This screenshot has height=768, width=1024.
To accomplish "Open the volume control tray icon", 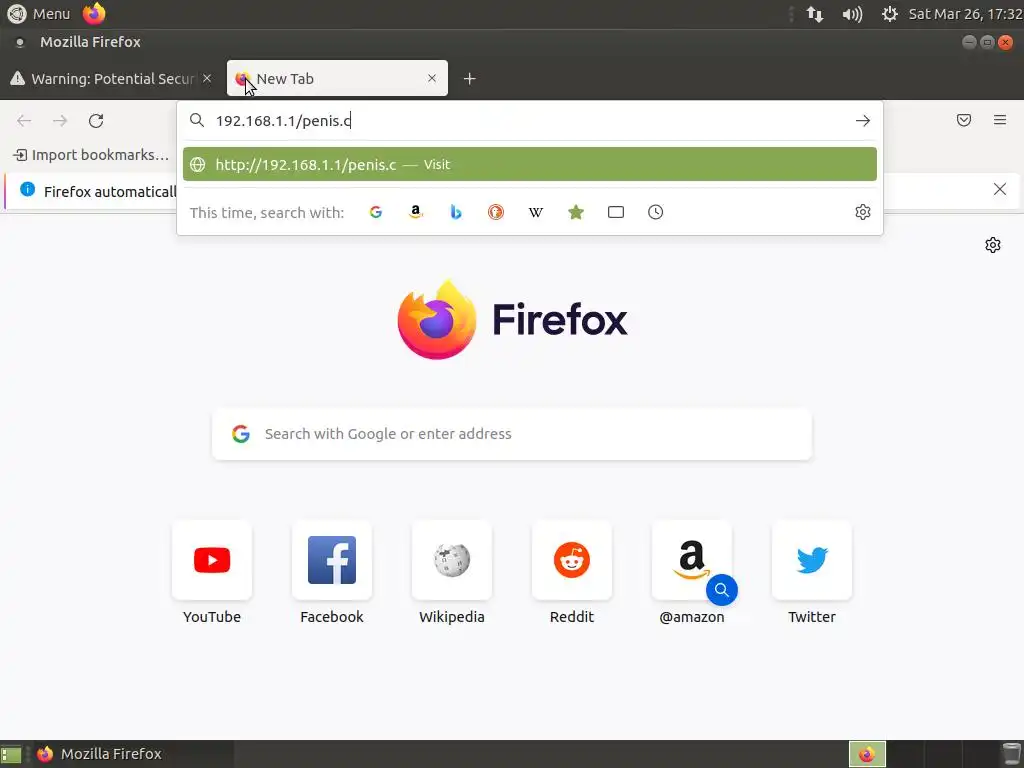I will click(852, 14).
